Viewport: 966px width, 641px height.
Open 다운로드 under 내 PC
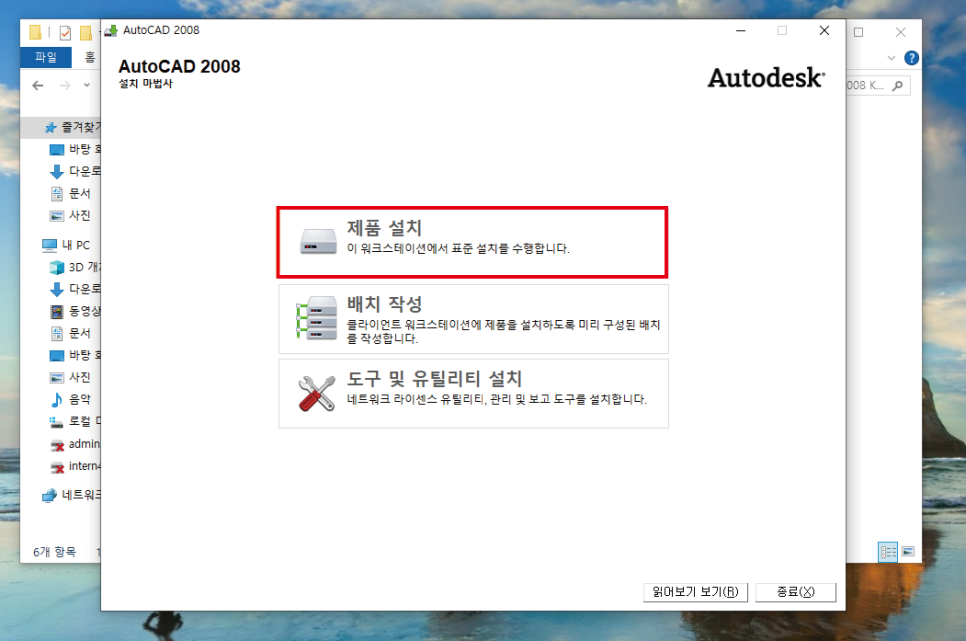(75, 289)
